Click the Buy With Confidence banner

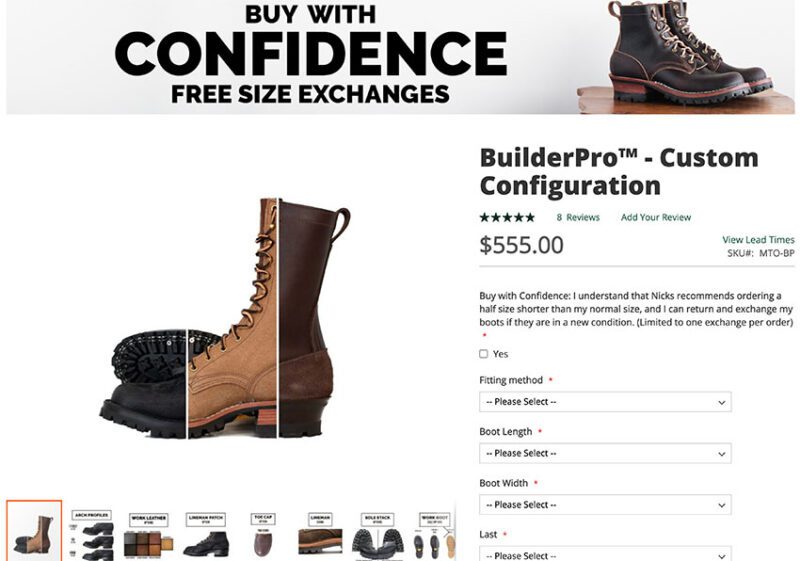click(x=310, y=55)
